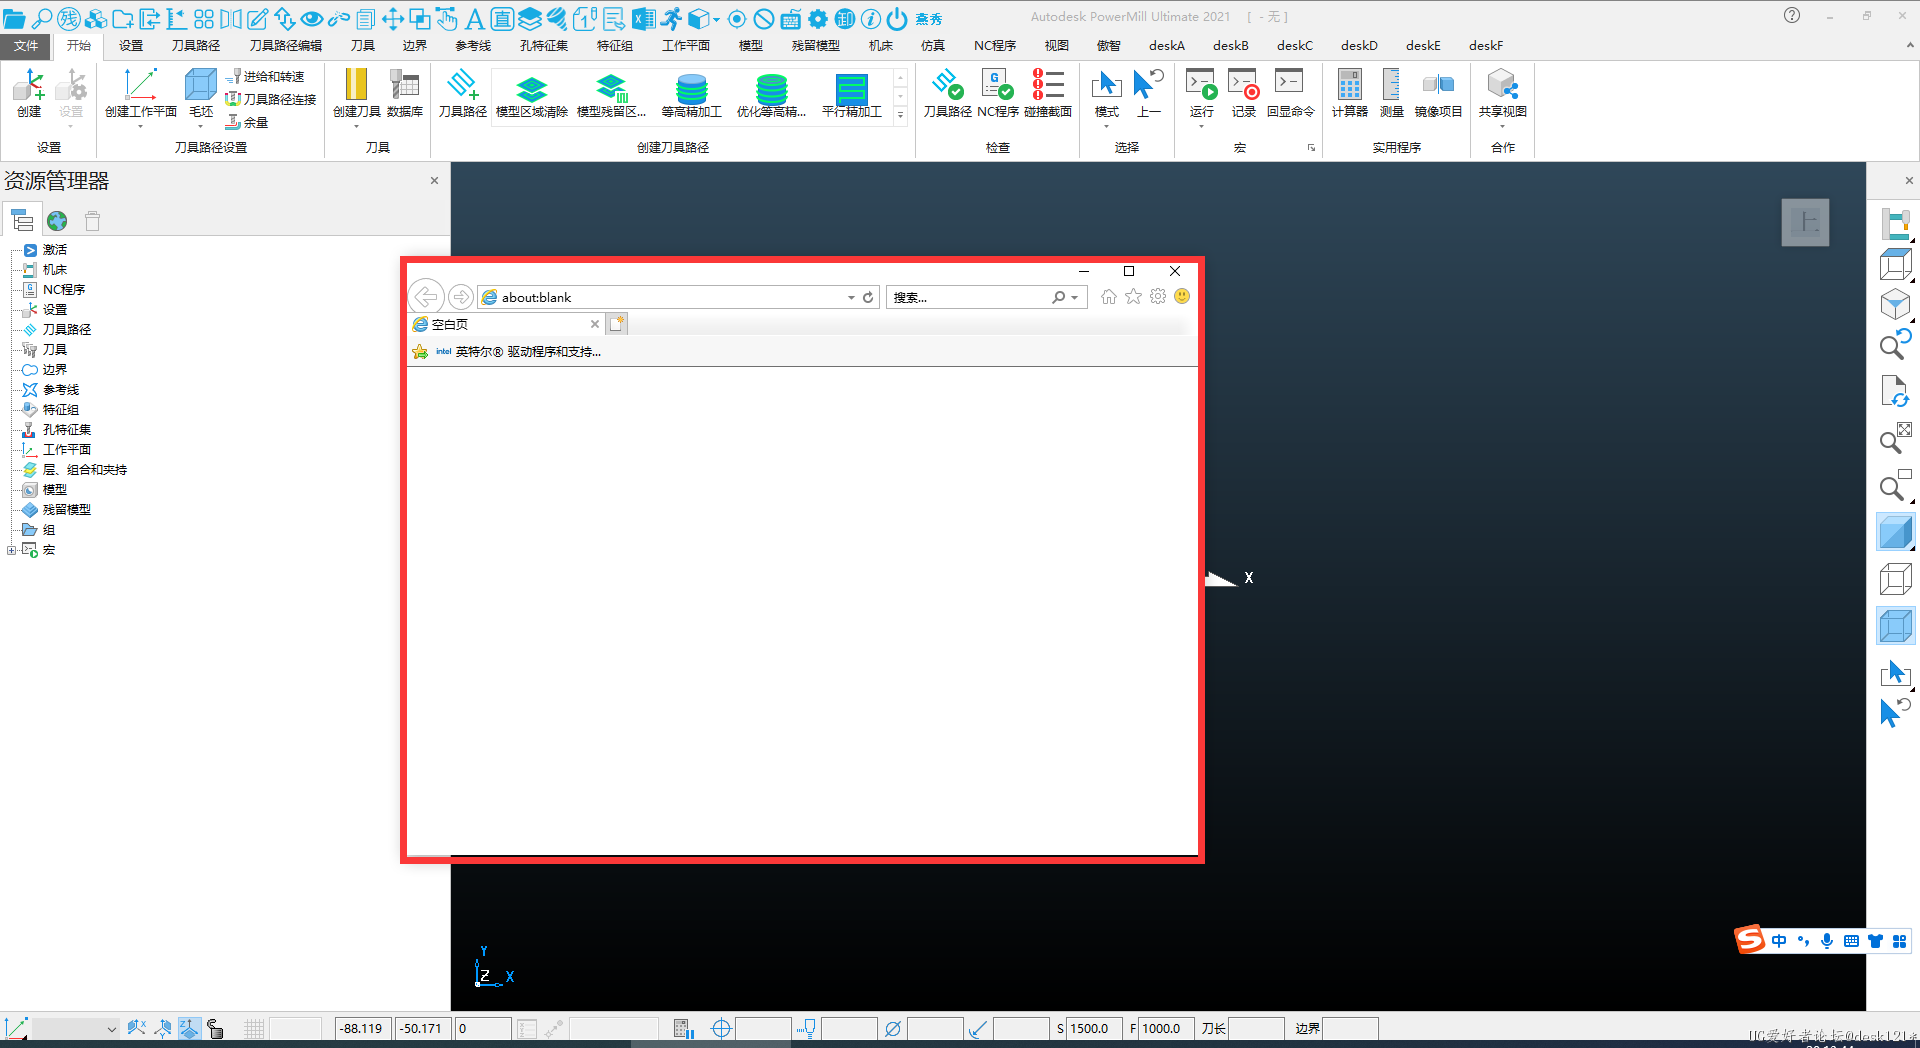Toggle the tree view icon in explorer panel
The height and width of the screenshot is (1048, 1920).
pyautogui.click(x=22, y=220)
